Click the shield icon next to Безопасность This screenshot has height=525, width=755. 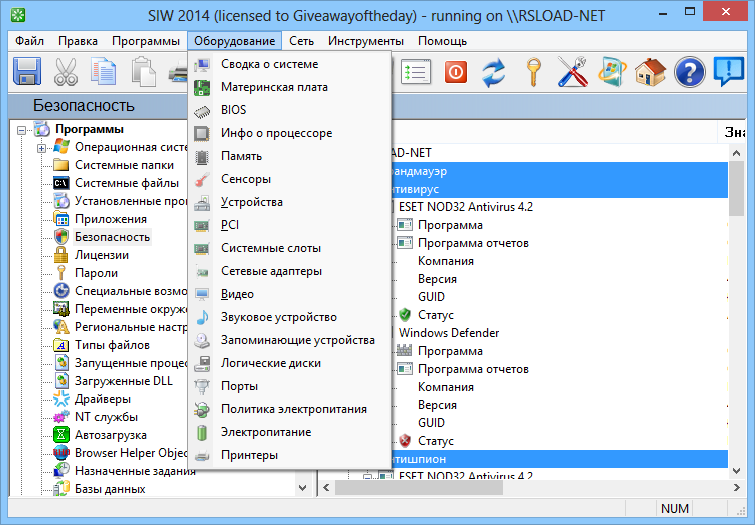(61, 237)
